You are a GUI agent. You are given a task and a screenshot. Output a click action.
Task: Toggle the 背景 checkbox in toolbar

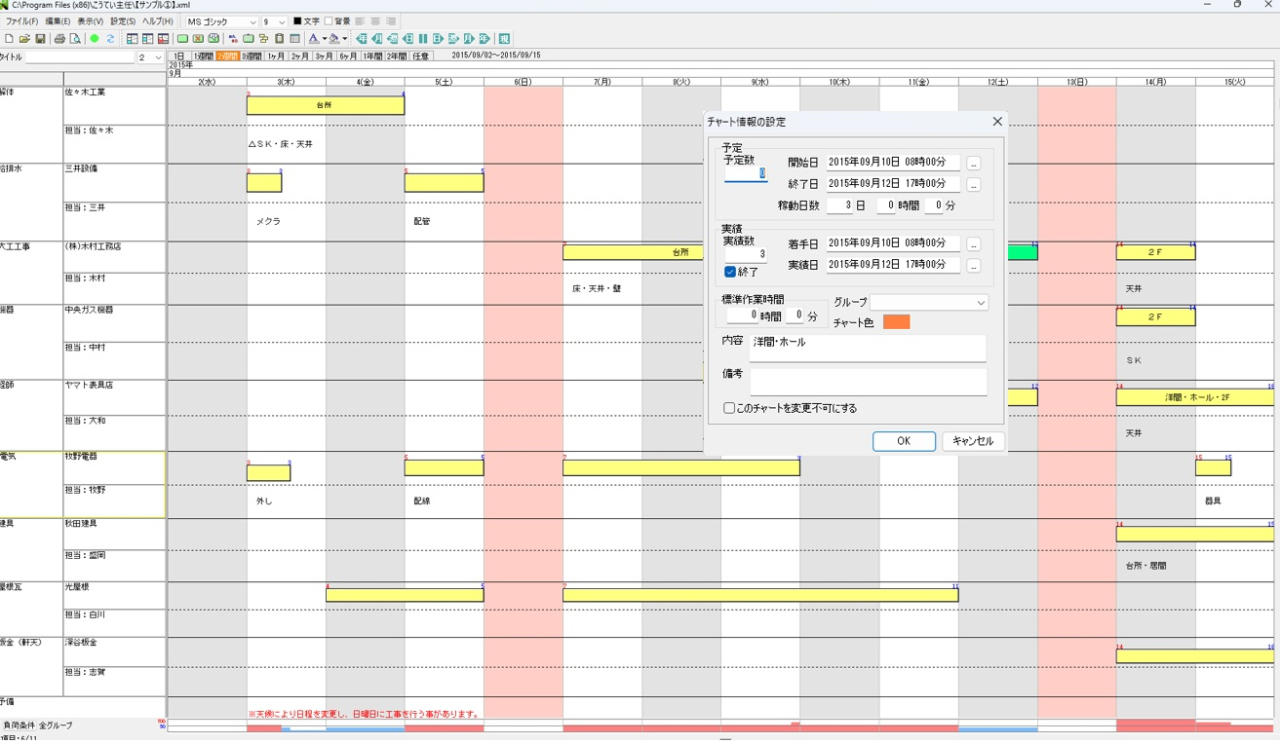point(328,21)
